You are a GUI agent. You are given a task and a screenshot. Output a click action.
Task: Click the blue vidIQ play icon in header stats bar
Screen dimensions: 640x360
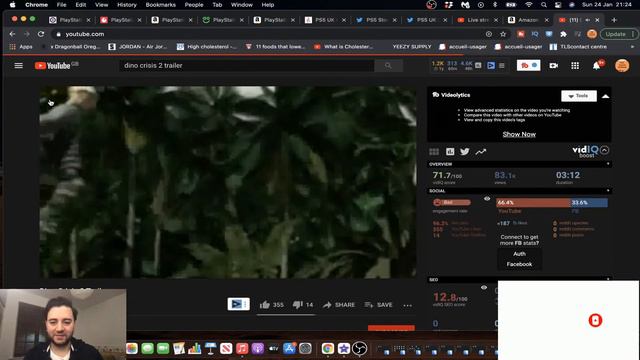pyautogui.click(x=491, y=65)
